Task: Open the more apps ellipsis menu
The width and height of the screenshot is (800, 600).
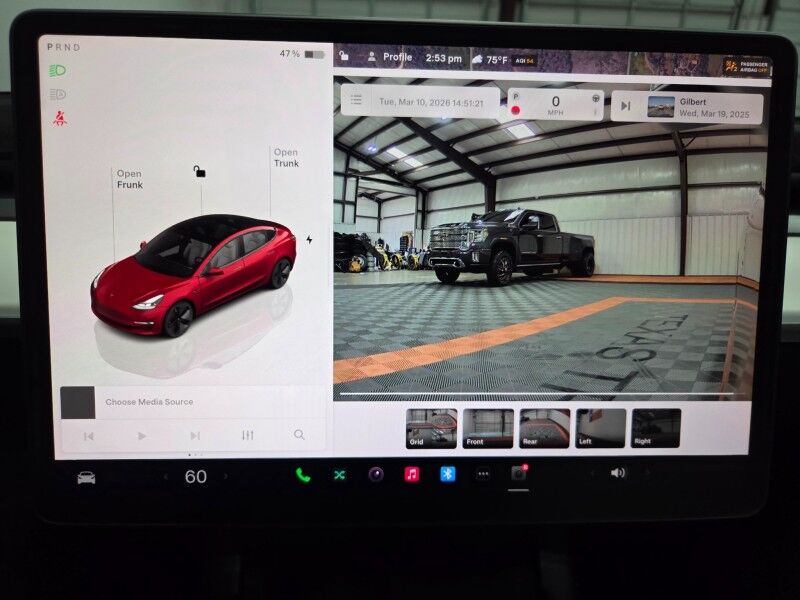Action: (483, 475)
